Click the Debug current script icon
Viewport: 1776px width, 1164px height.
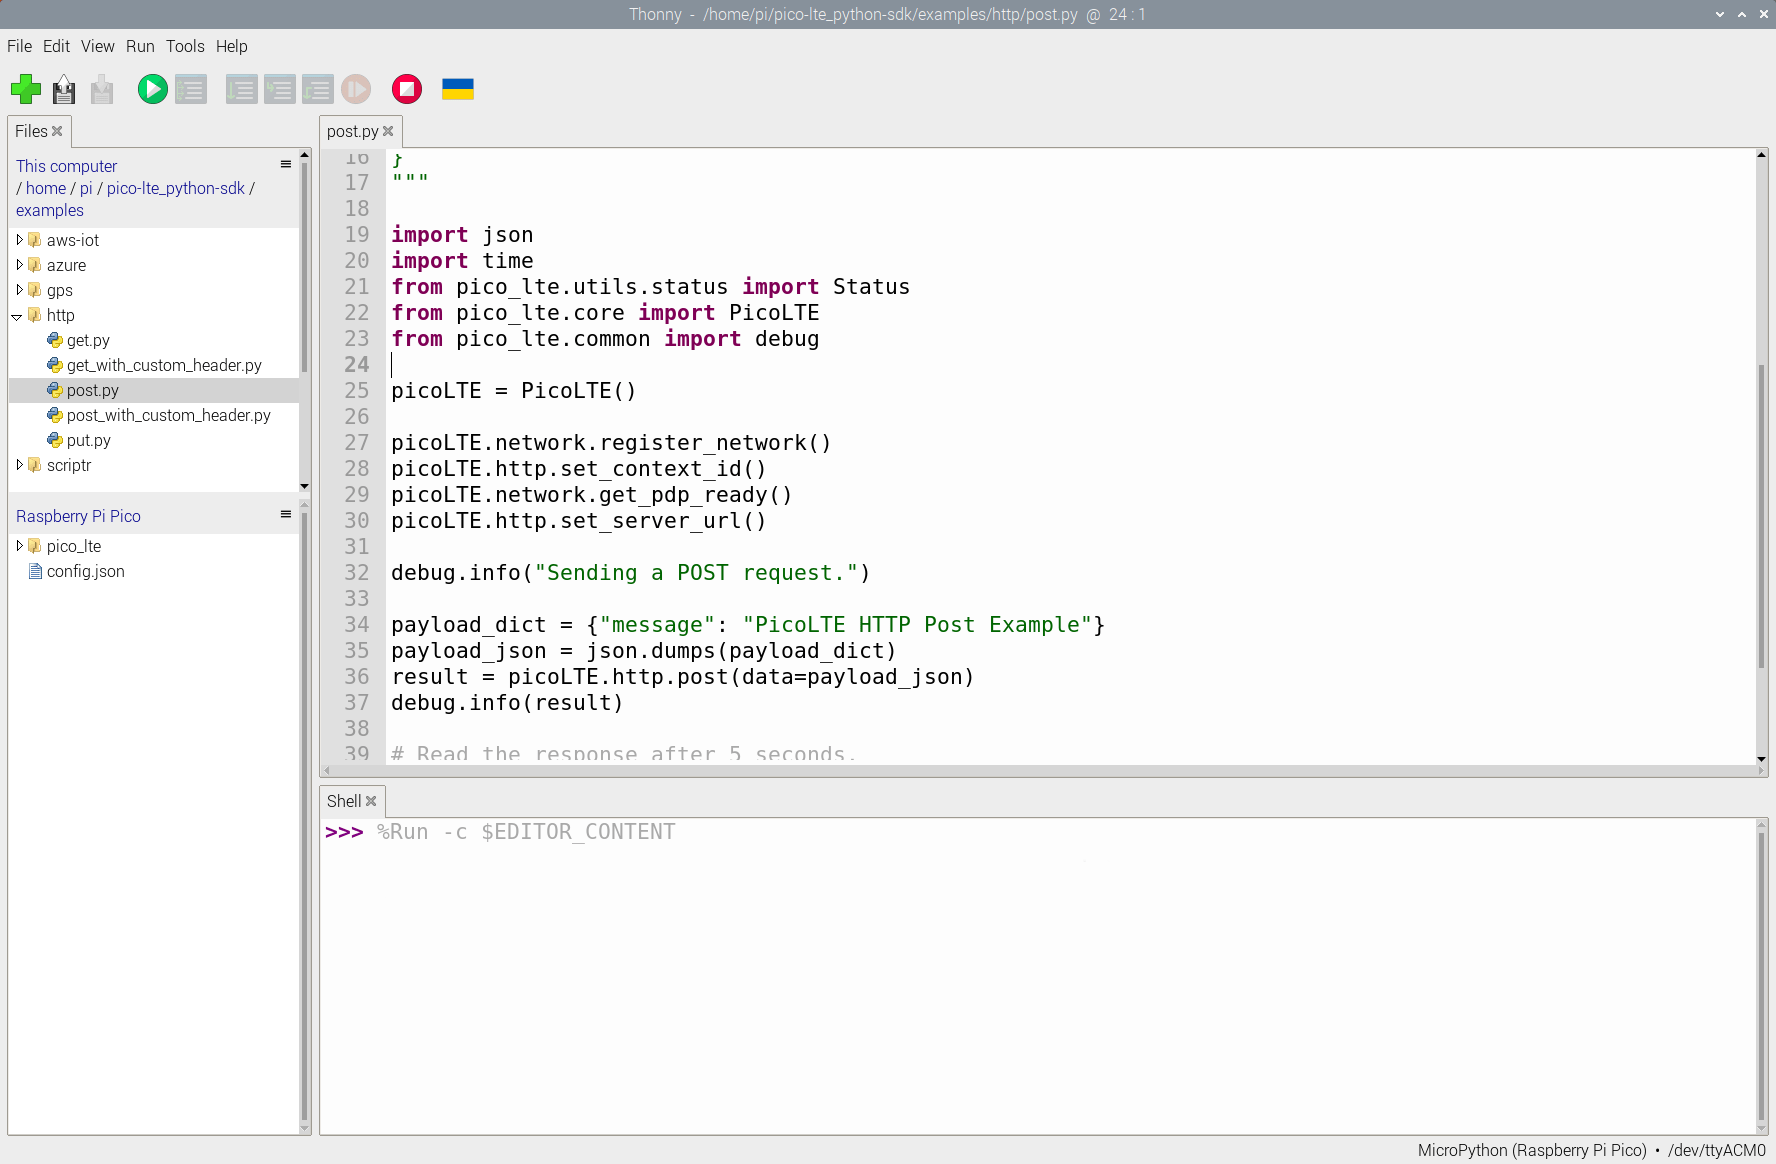[x=190, y=89]
